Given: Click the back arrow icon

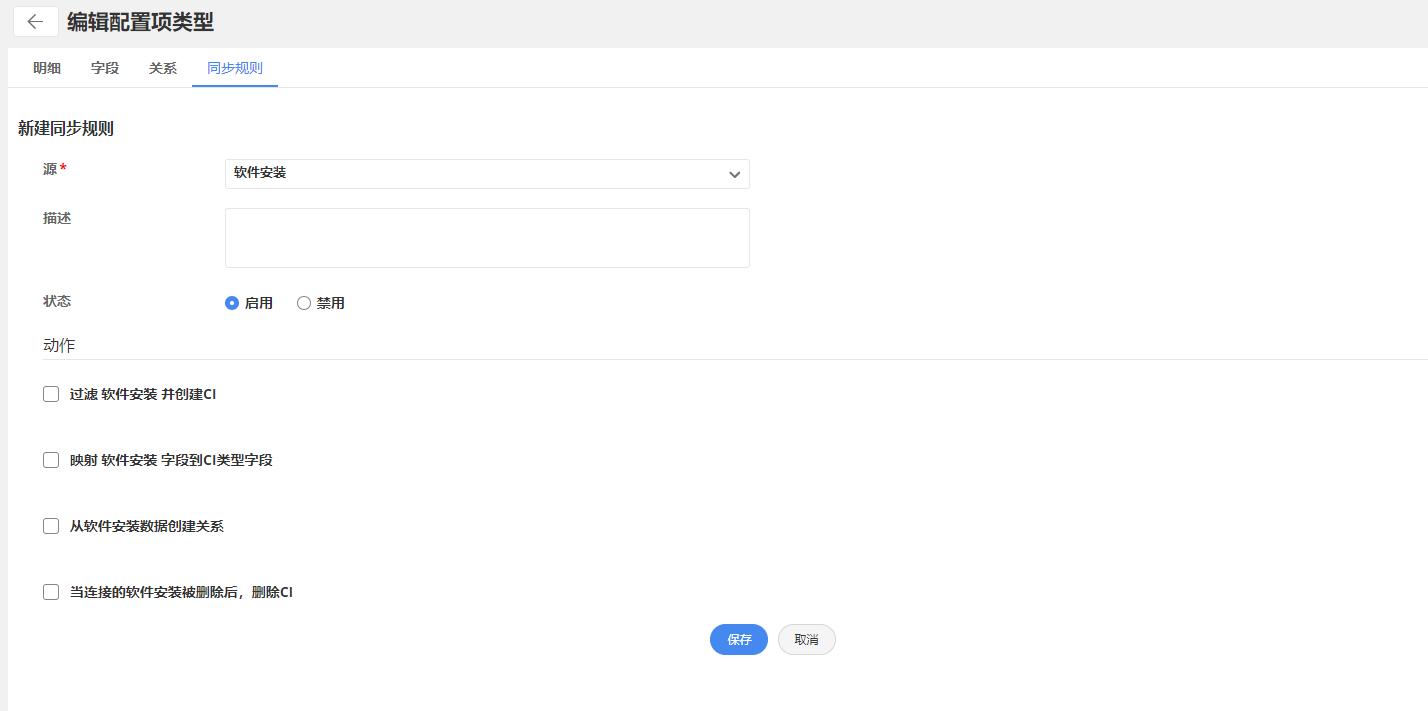Looking at the screenshot, I should (x=36, y=22).
